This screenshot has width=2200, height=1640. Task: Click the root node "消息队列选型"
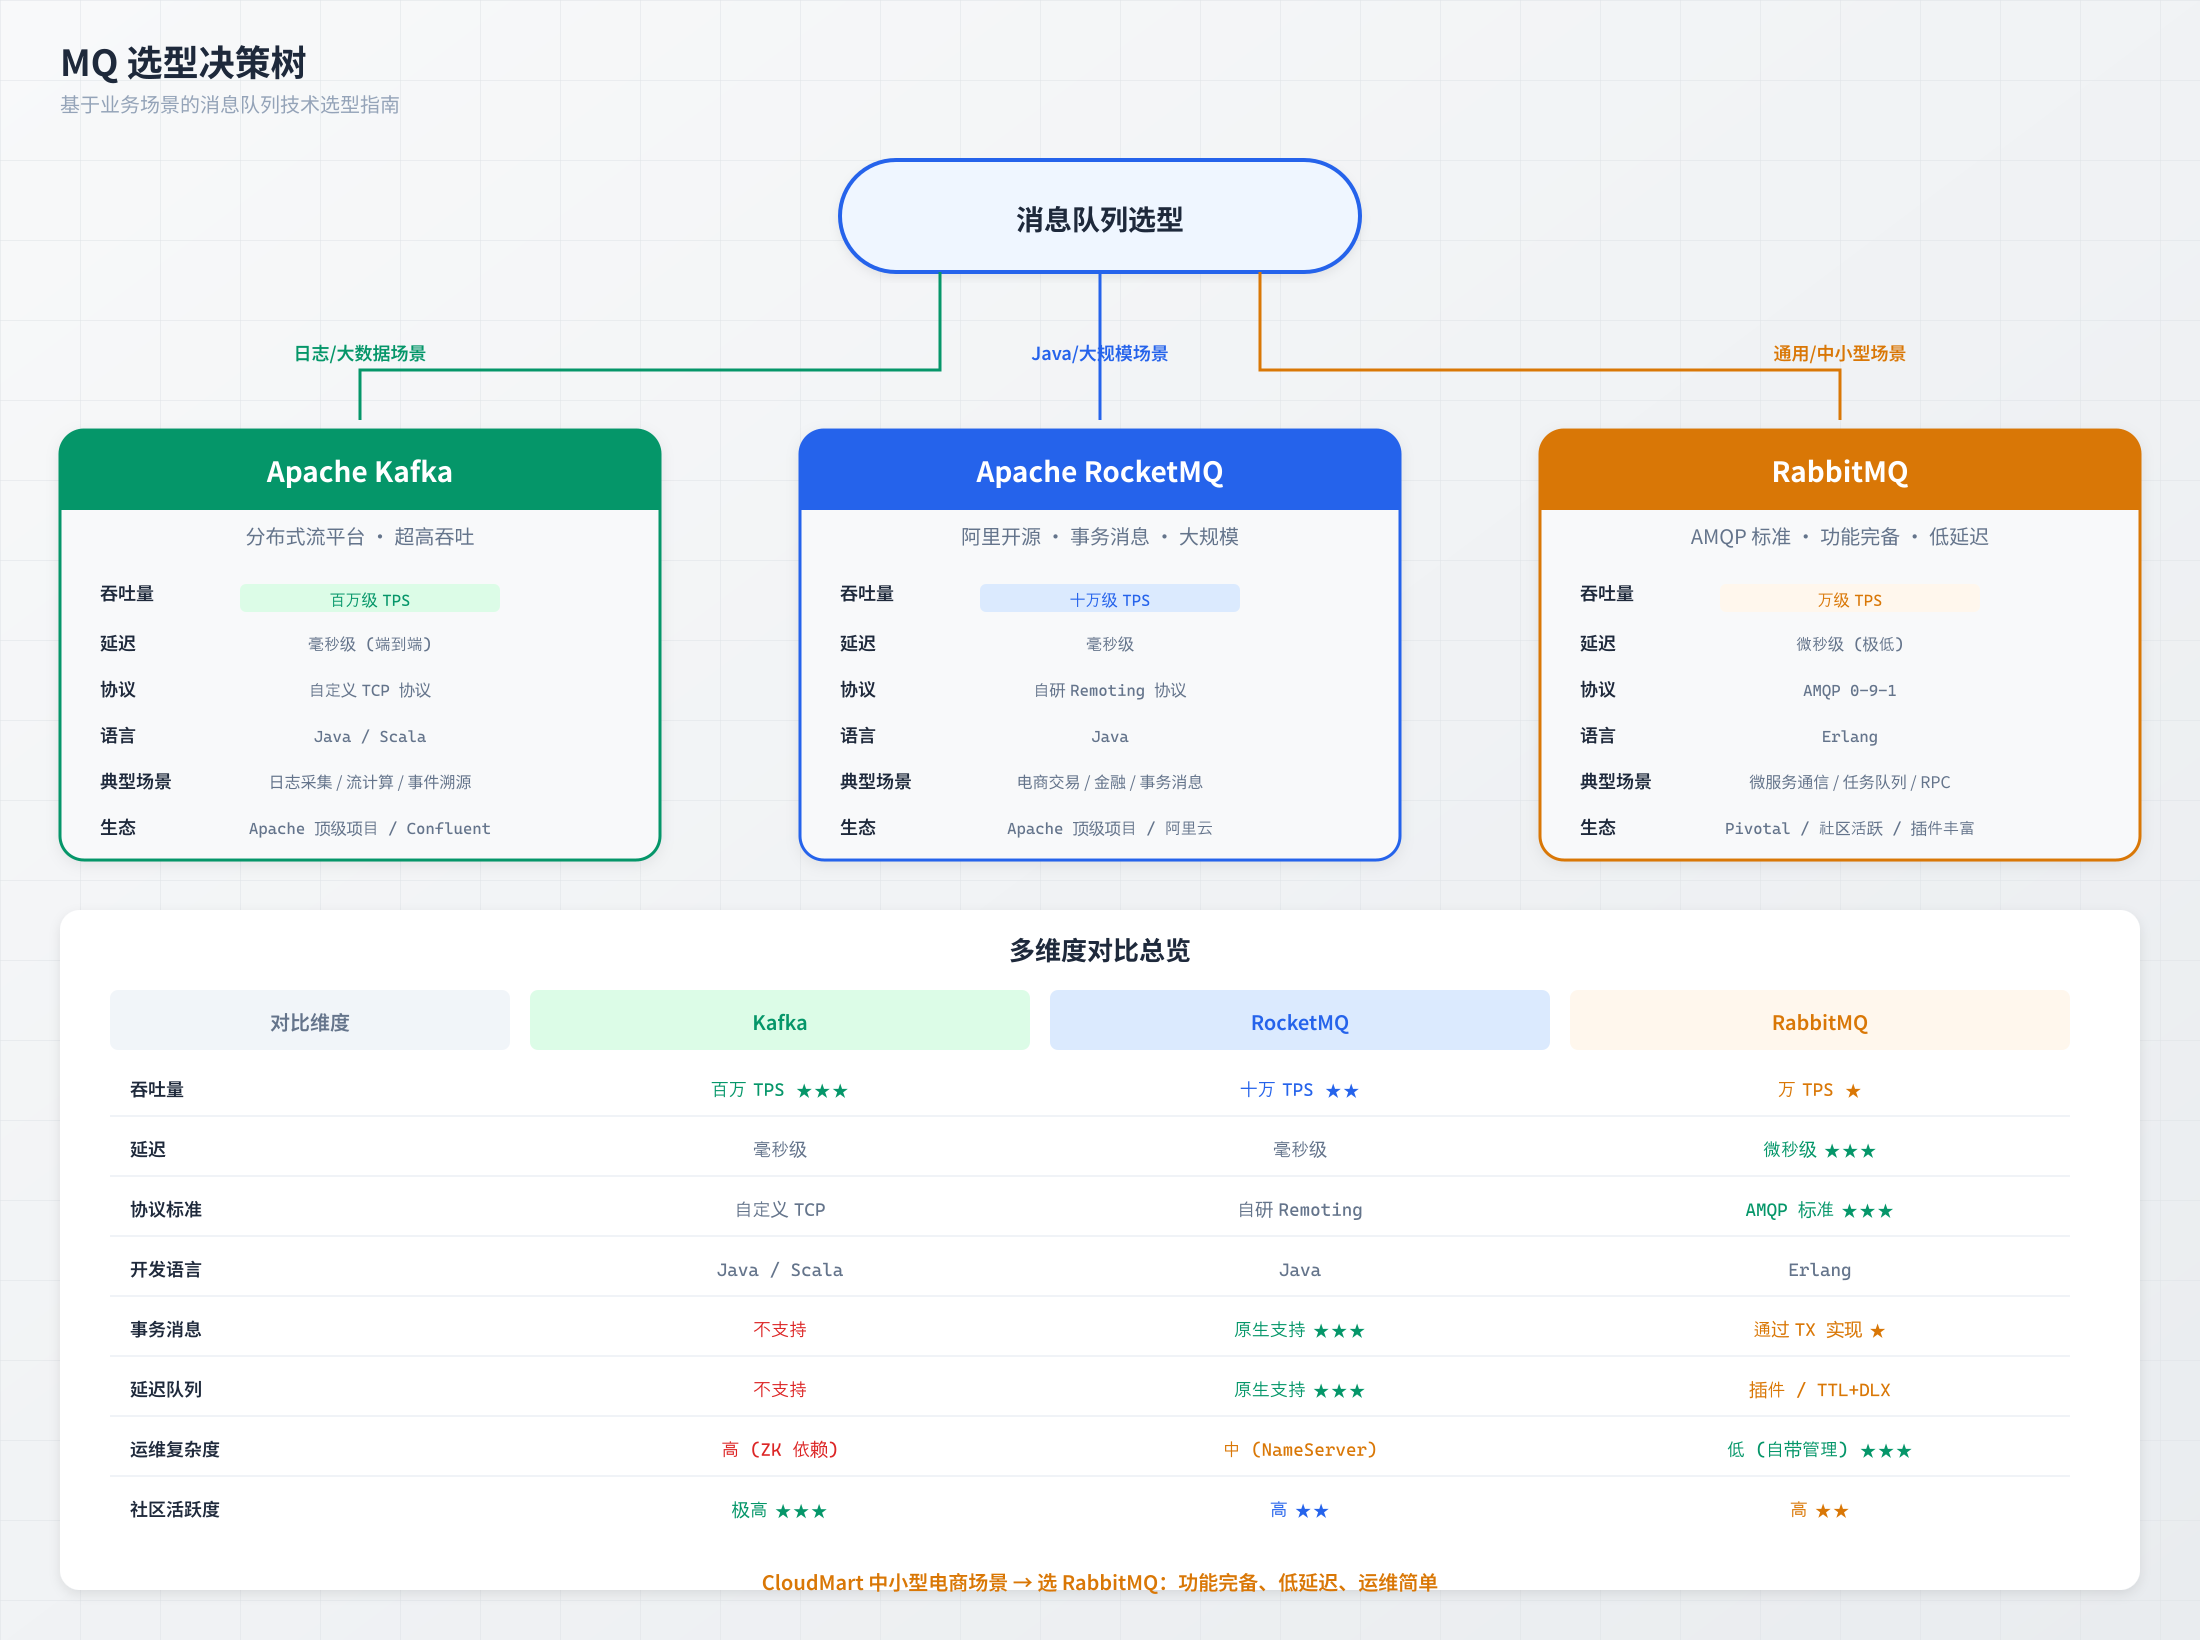click(1100, 217)
